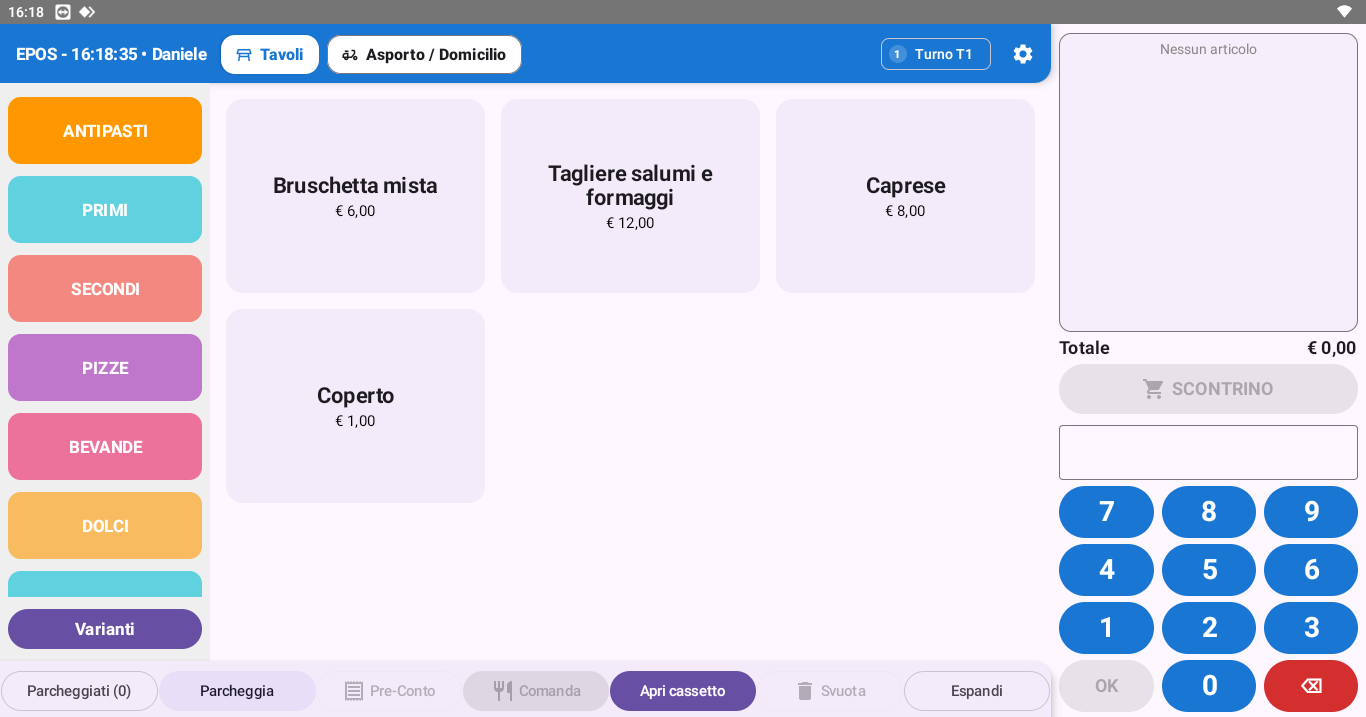Select the PIZZE category
The width and height of the screenshot is (1366, 717).
pyautogui.click(x=105, y=368)
